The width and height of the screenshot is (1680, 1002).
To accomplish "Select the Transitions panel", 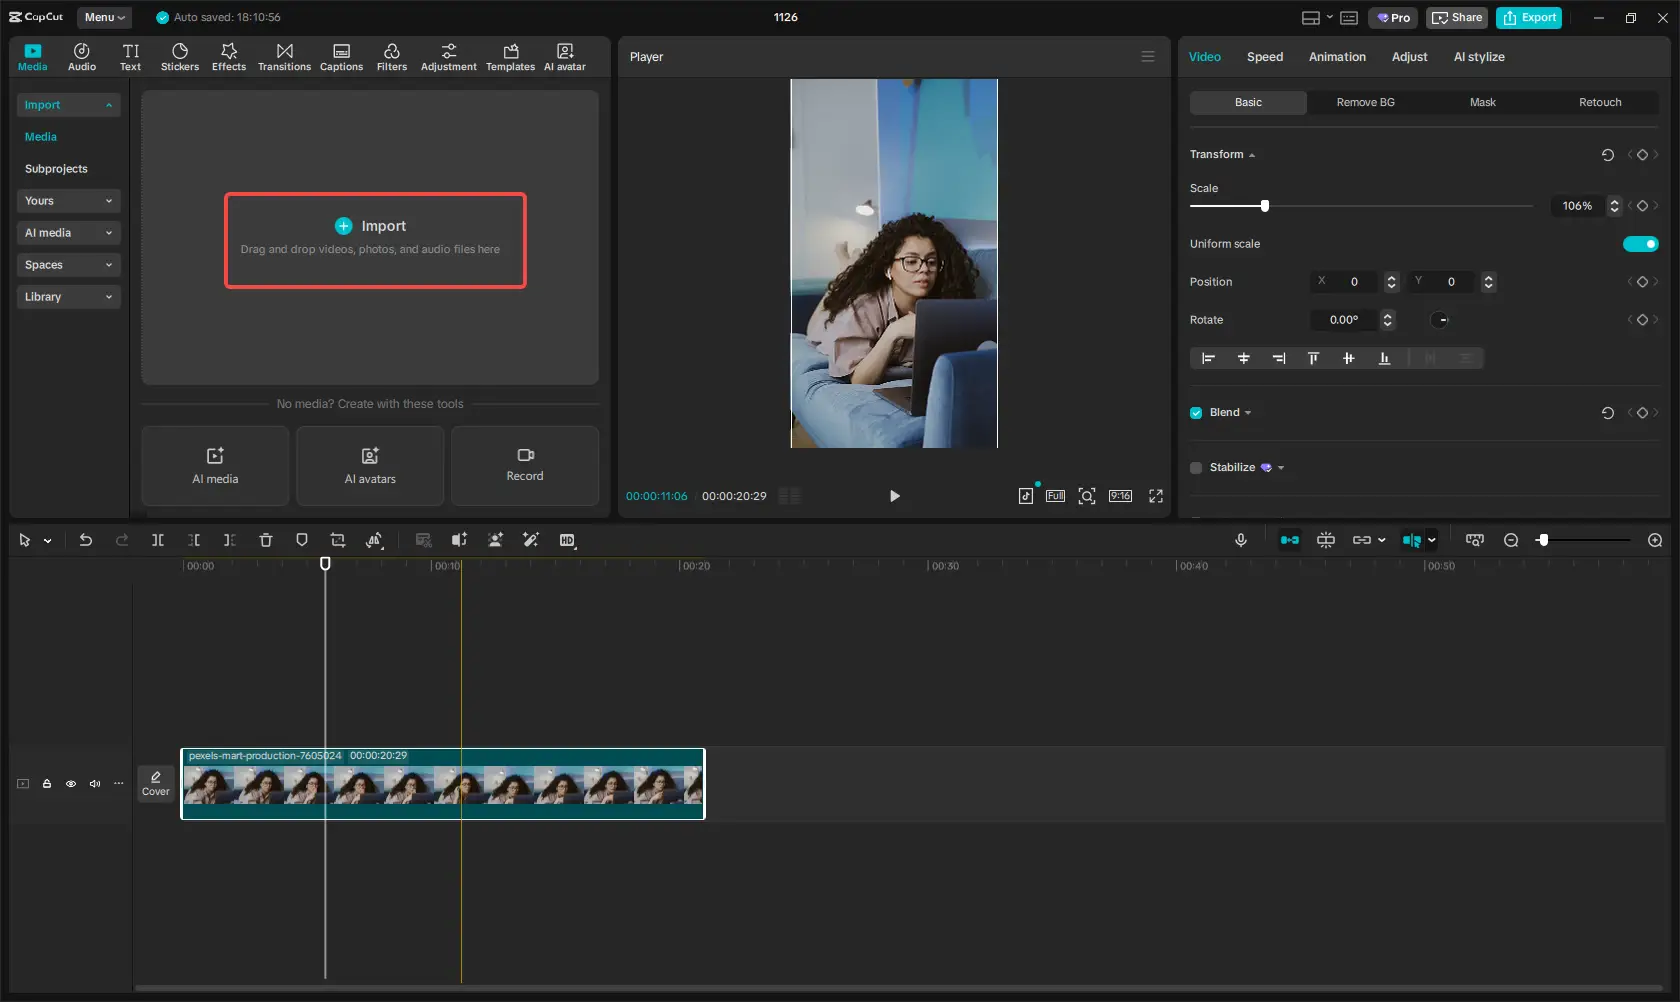I will point(284,56).
